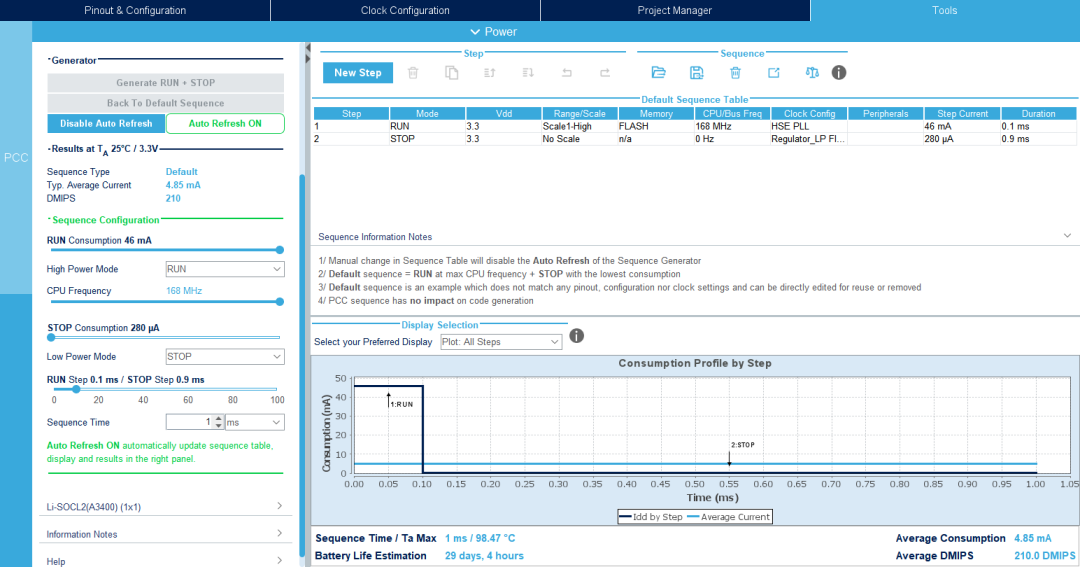Open the Preferred Display plot dropdown
The width and height of the screenshot is (1080, 567).
coord(501,342)
